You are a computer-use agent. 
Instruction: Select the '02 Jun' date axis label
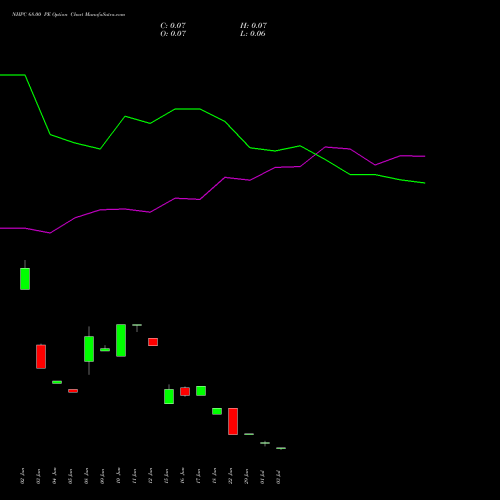(x=22, y=476)
